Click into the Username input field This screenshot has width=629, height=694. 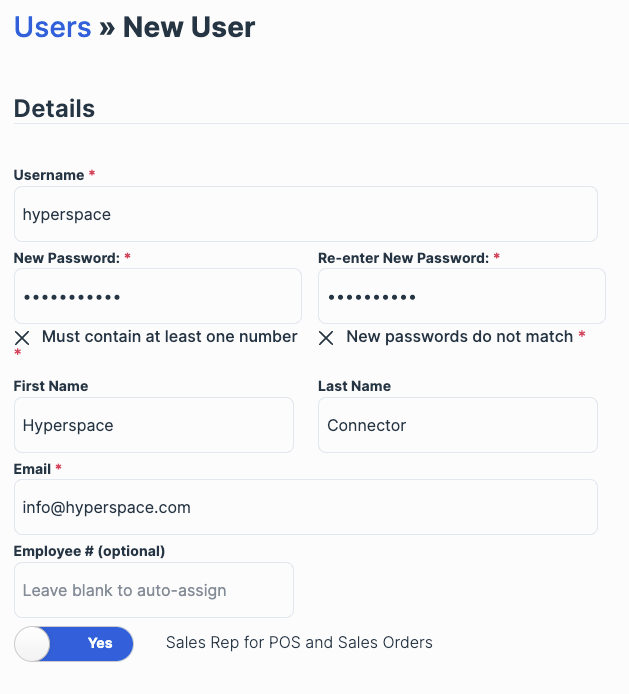coord(305,214)
